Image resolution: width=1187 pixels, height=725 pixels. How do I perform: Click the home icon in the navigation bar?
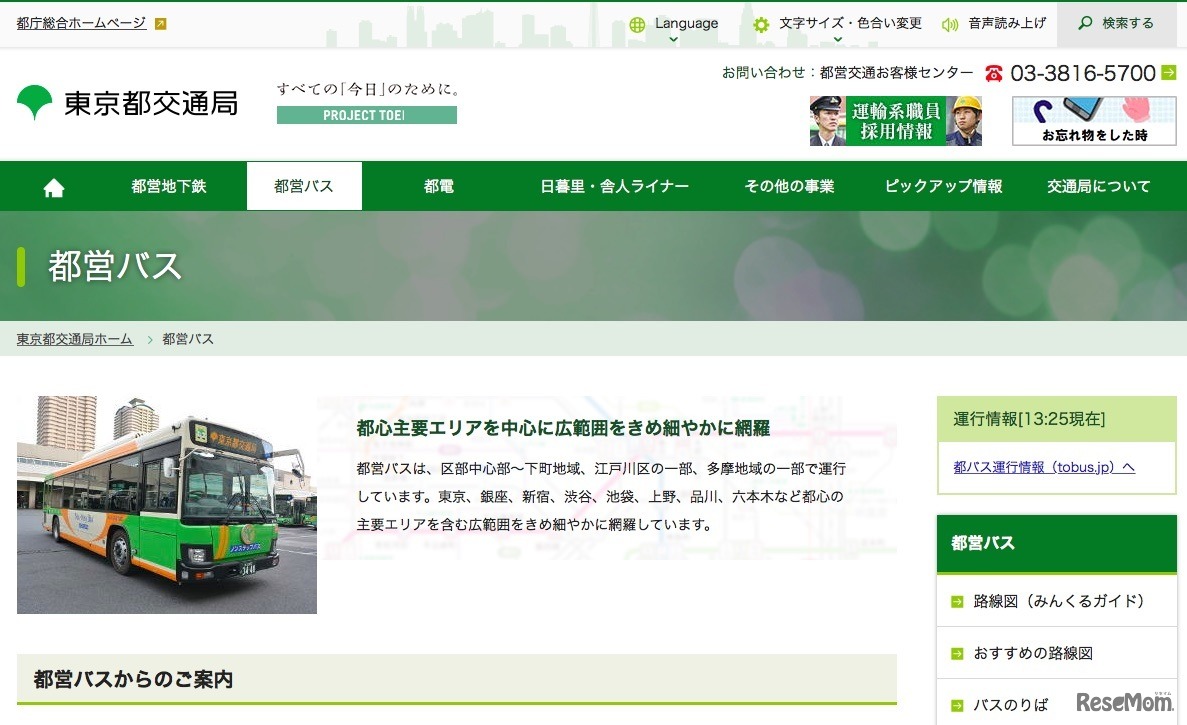click(x=52, y=185)
